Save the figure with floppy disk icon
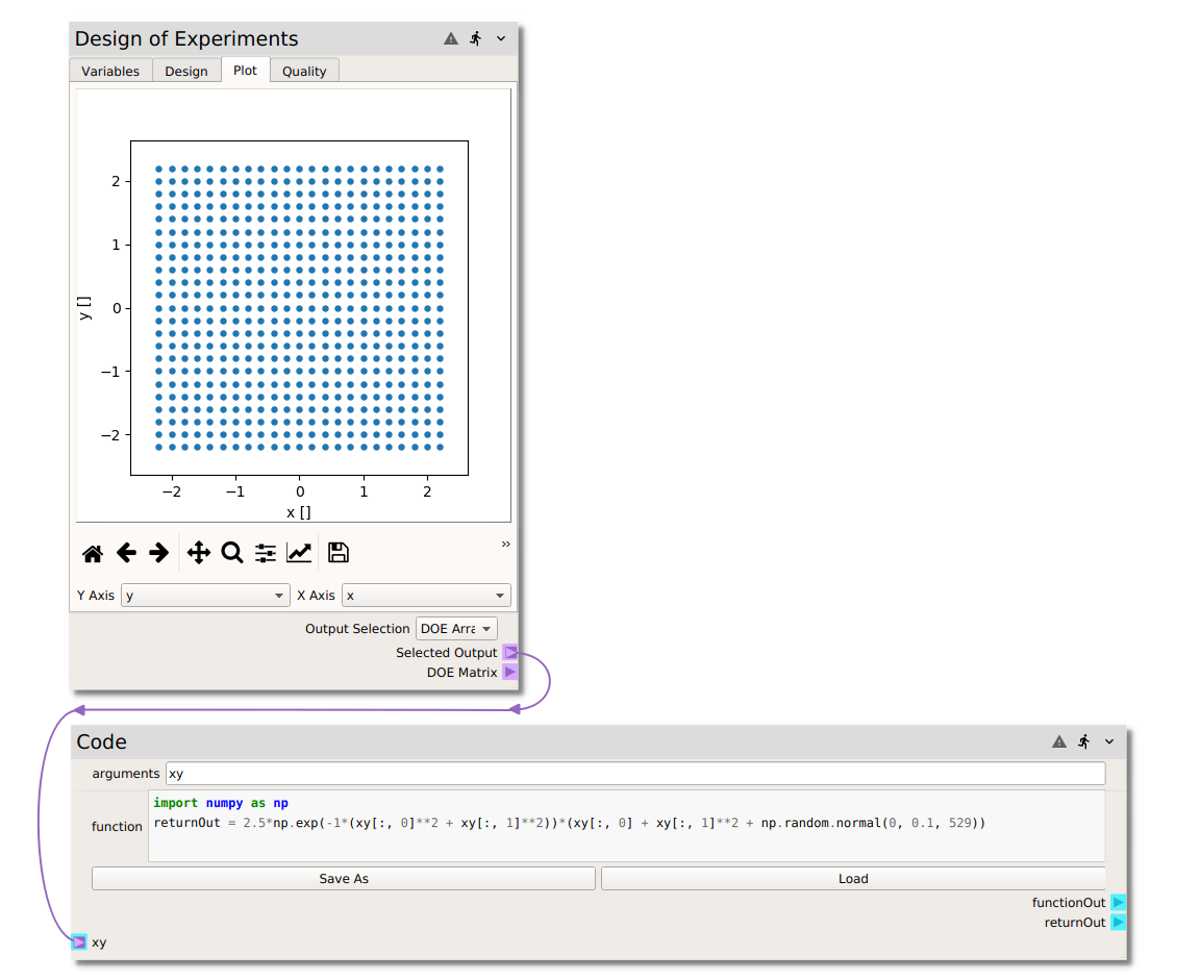This screenshot has height=975, width=1200. (338, 552)
